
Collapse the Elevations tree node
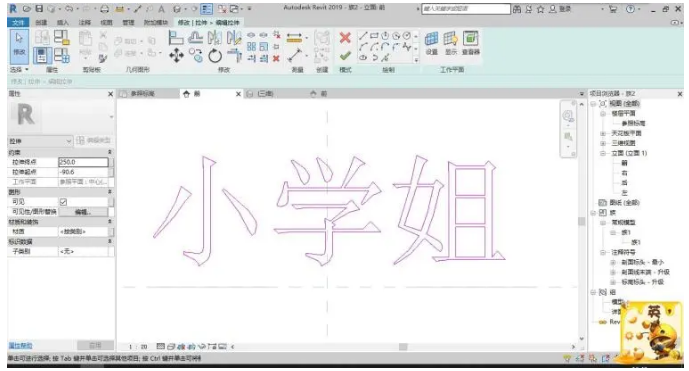[x=603, y=153]
